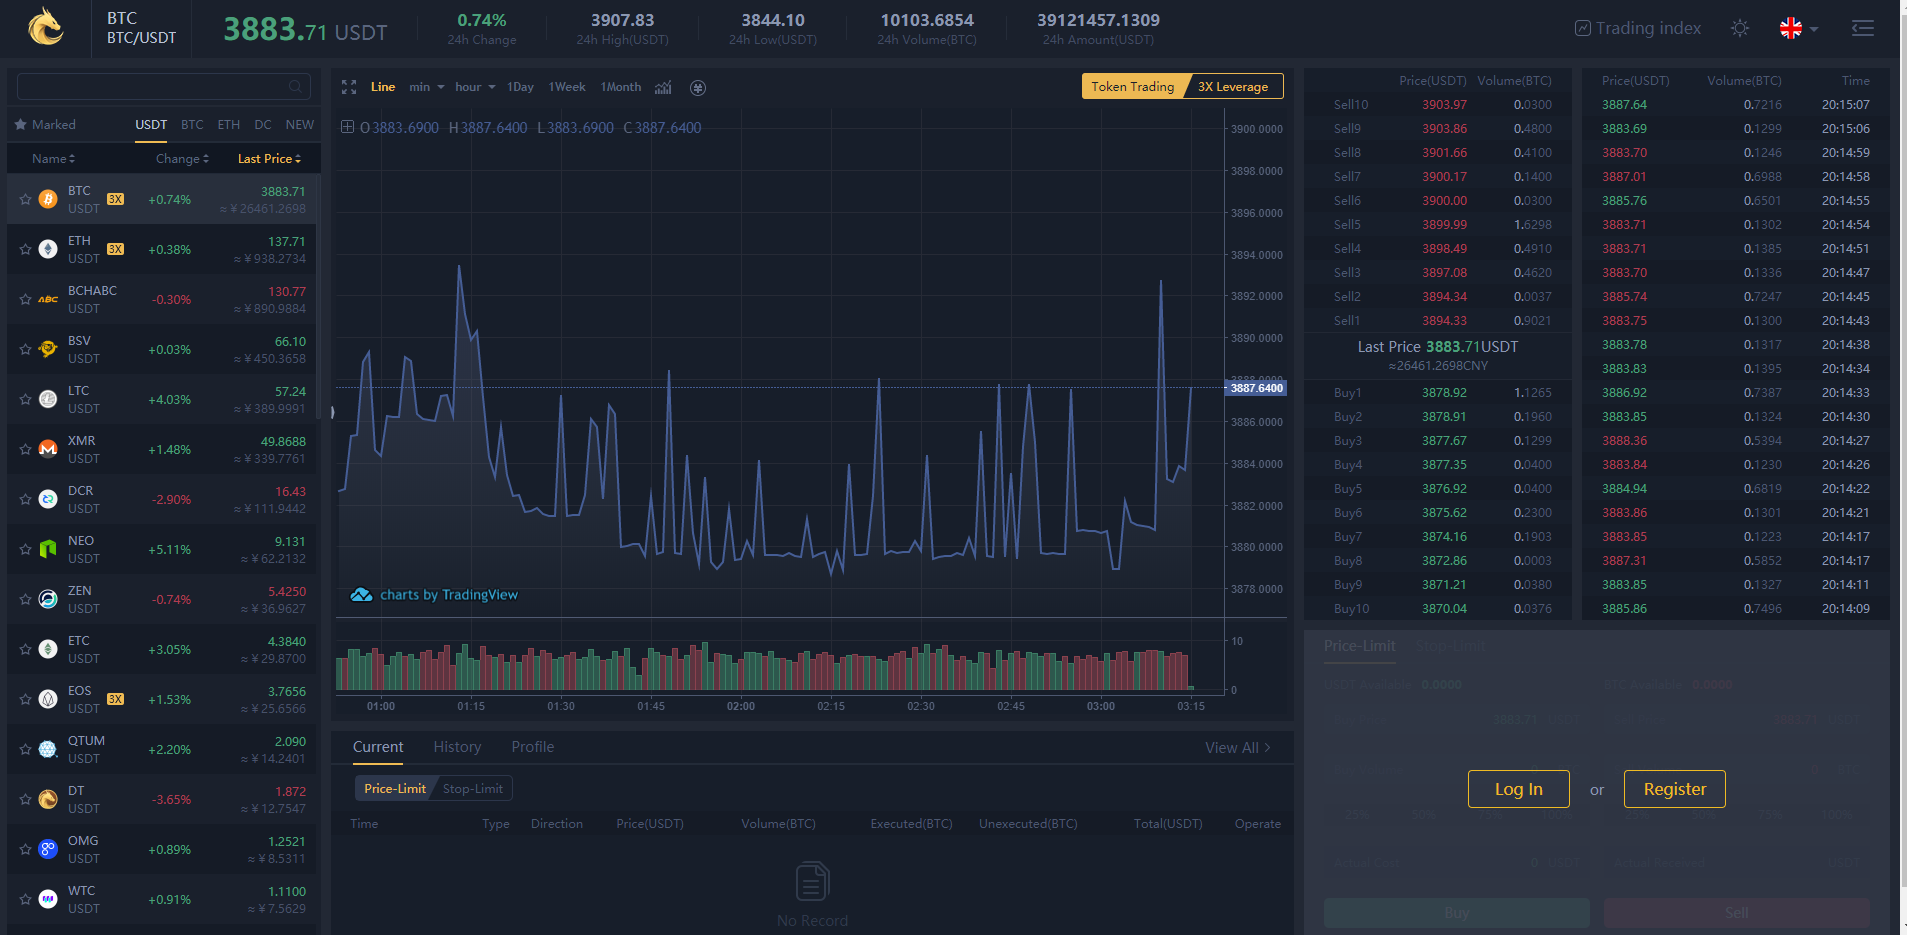Select the BTC market tab
This screenshot has width=1907, height=935.
pos(192,125)
